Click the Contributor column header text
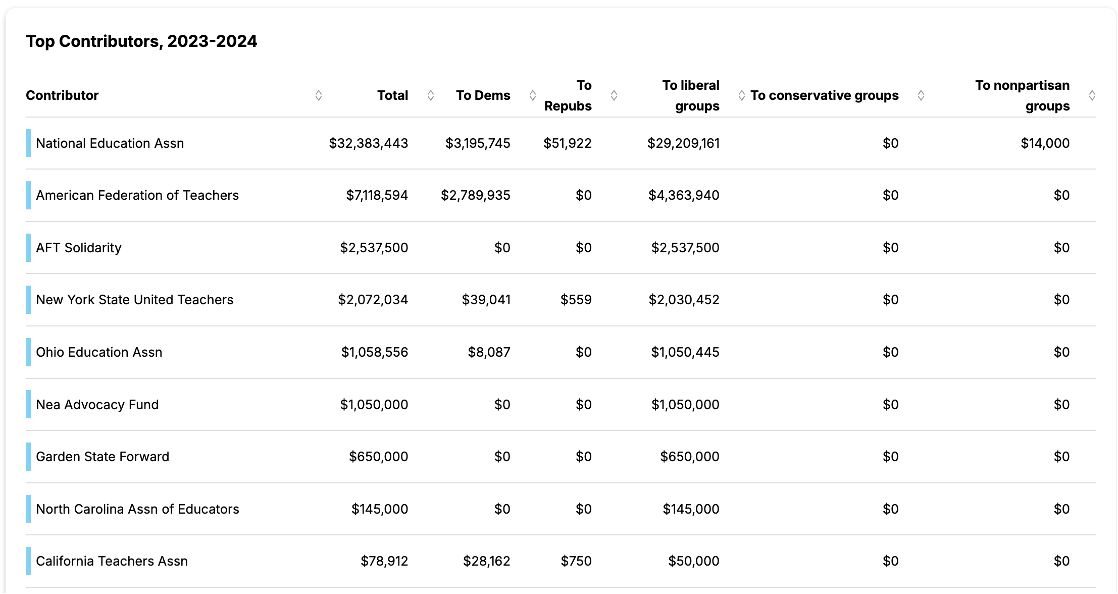Image resolution: width=1118 pixels, height=594 pixels. (62, 96)
